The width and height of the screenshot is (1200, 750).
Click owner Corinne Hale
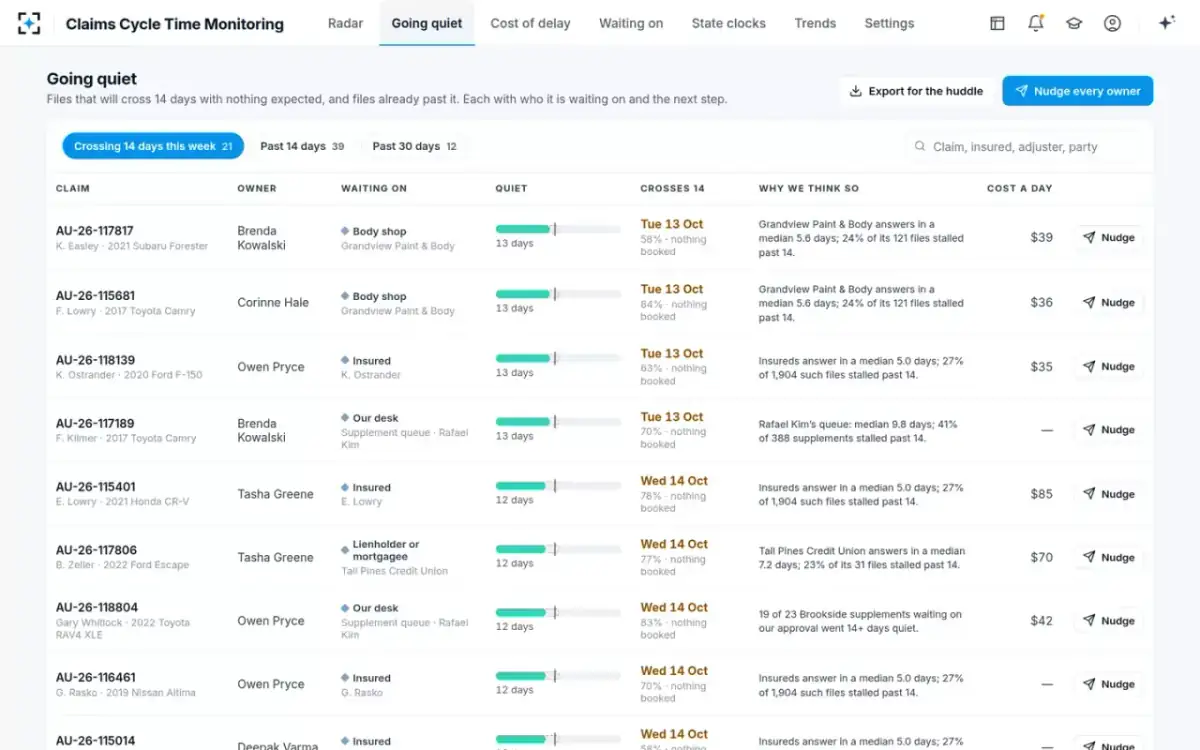point(273,302)
